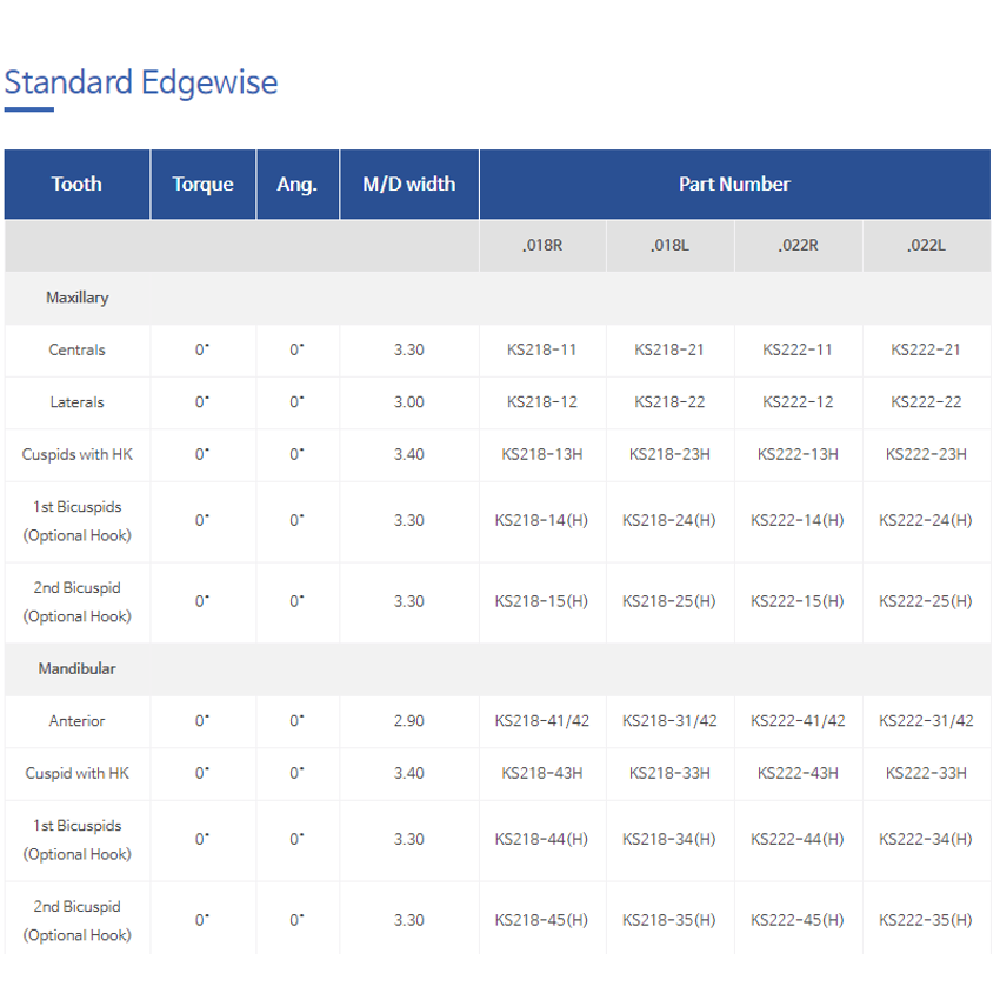Viewport: 1000px width, 1000px height.
Task: Select part number KS222-33H
Action: pos(926,773)
